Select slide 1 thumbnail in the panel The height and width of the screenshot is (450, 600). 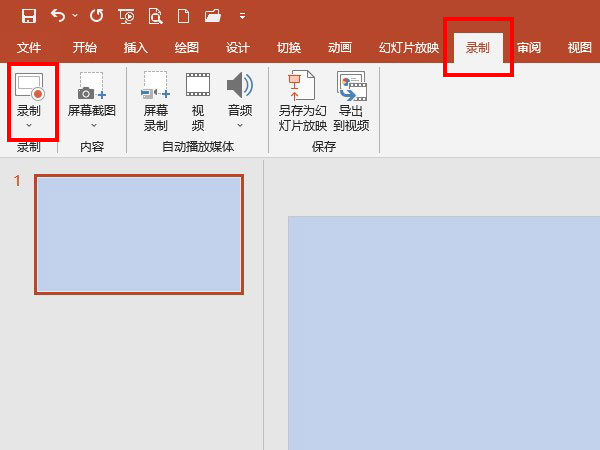(x=139, y=234)
